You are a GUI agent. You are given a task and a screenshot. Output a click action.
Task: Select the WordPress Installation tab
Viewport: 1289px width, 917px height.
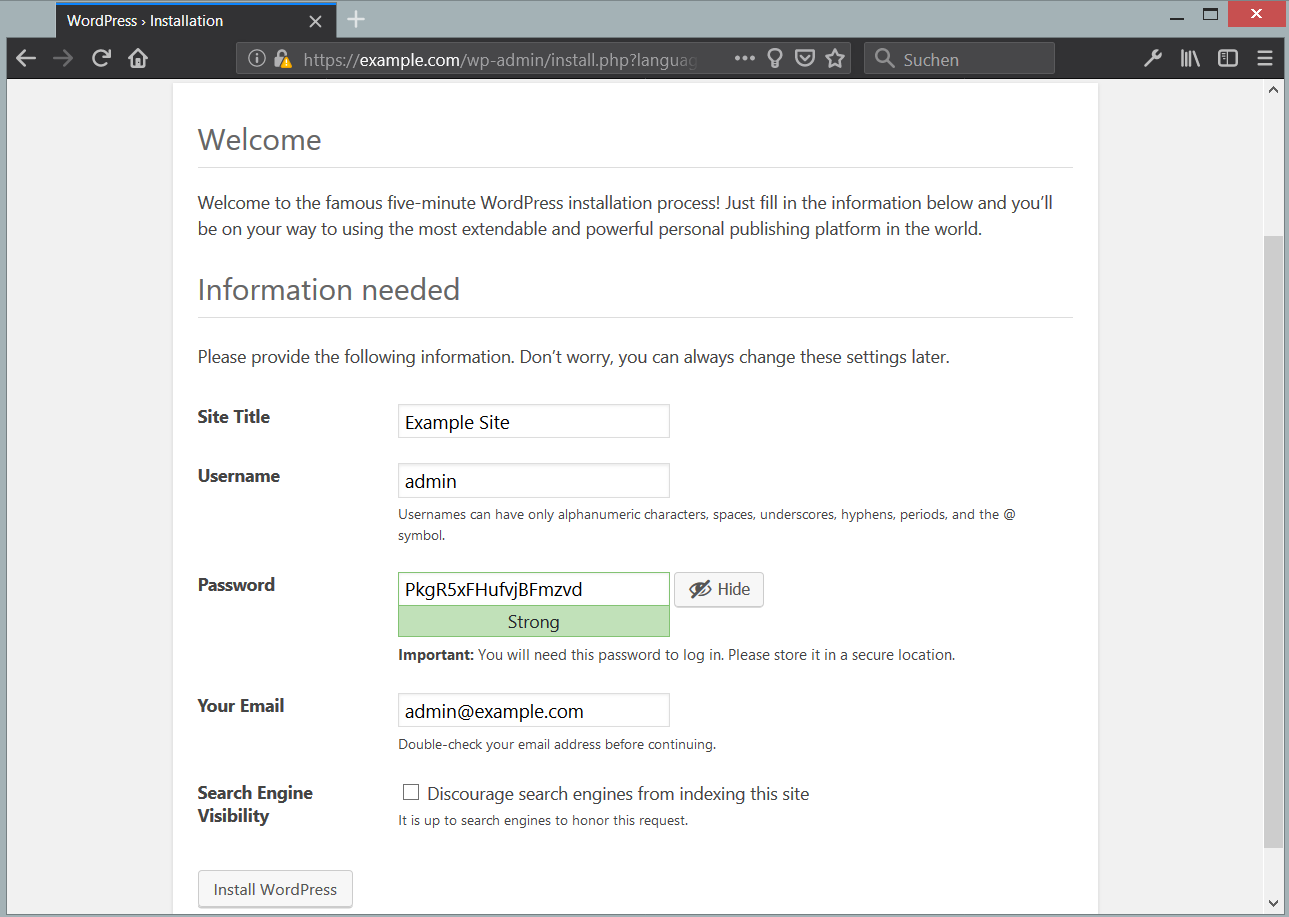[x=180, y=20]
